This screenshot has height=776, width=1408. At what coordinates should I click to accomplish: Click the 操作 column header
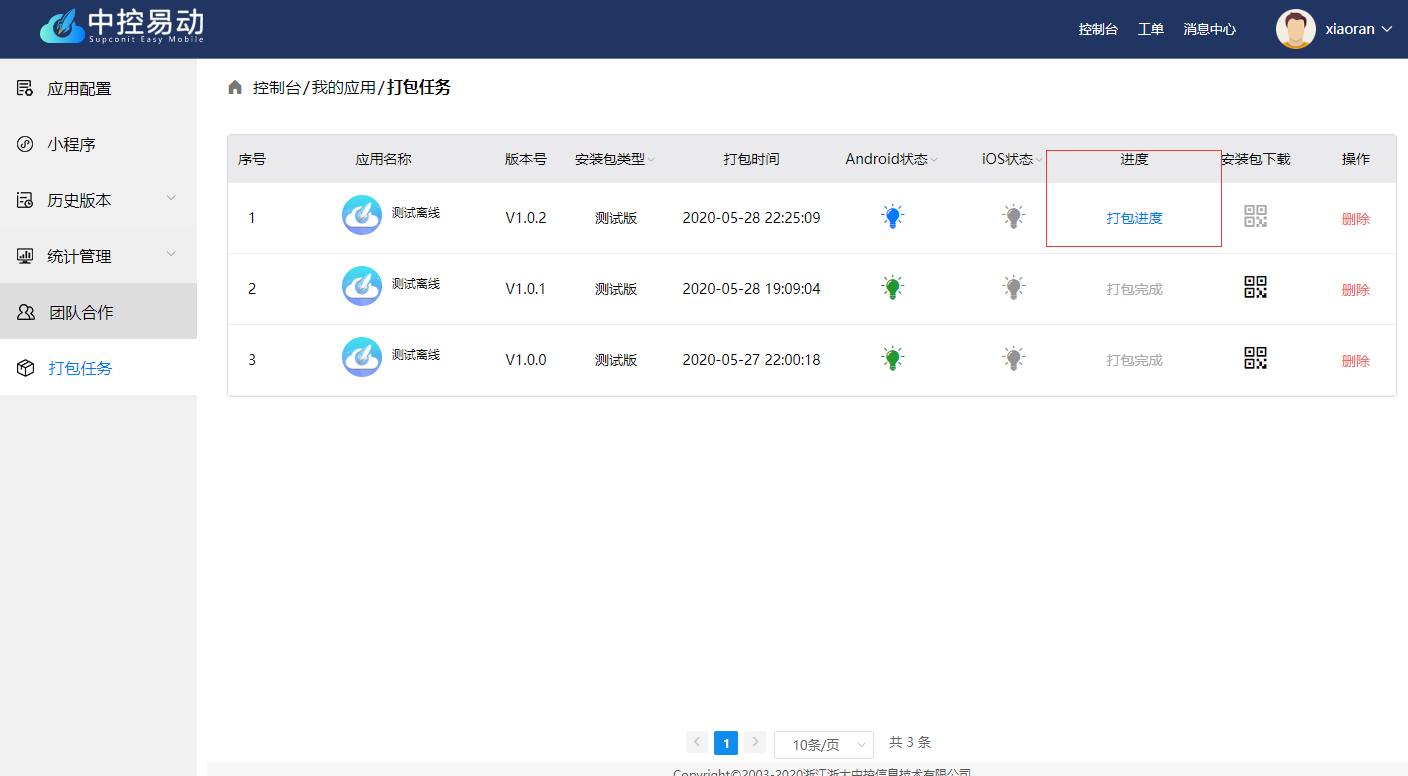click(1356, 159)
